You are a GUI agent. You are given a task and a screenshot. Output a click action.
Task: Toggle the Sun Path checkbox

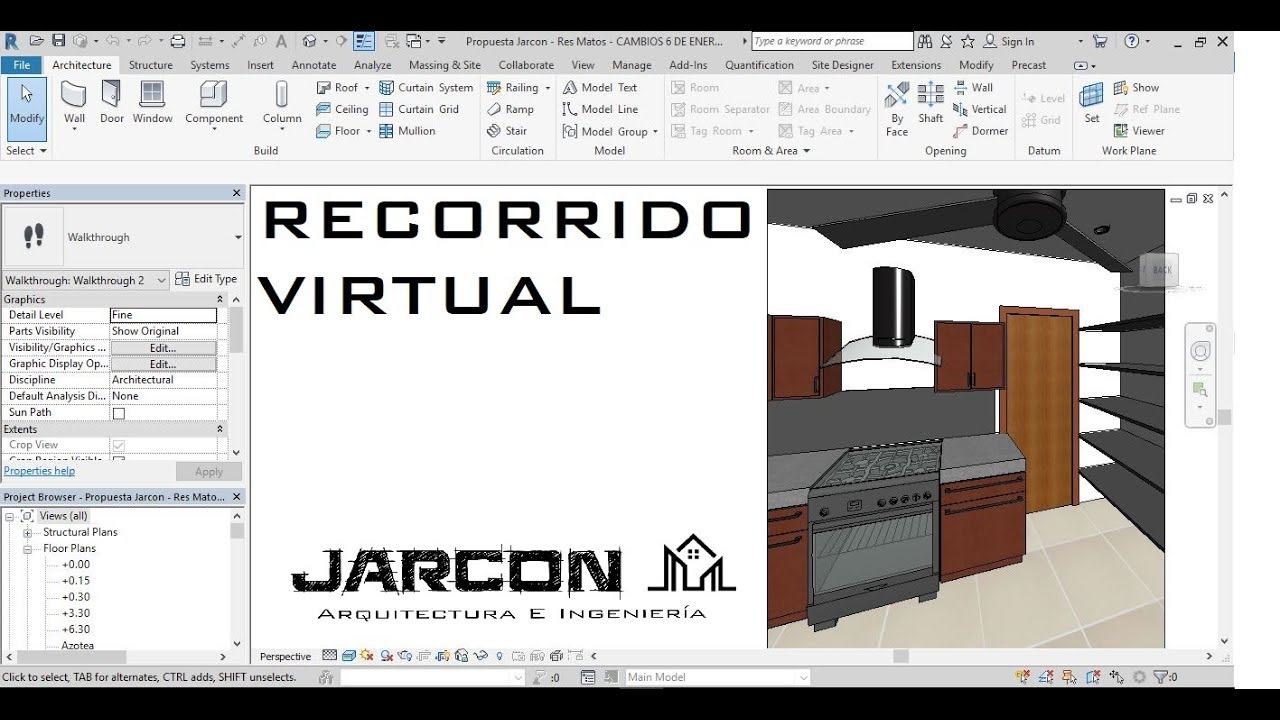(x=119, y=413)
